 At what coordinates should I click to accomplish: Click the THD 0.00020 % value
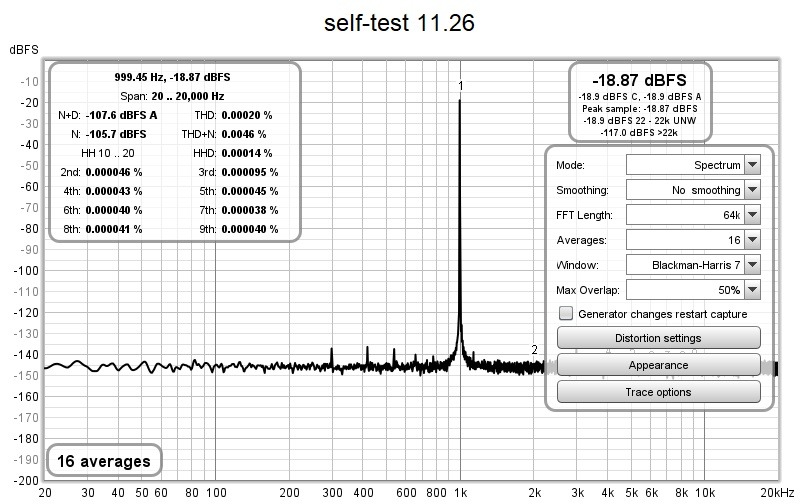(x=247, y=115)
